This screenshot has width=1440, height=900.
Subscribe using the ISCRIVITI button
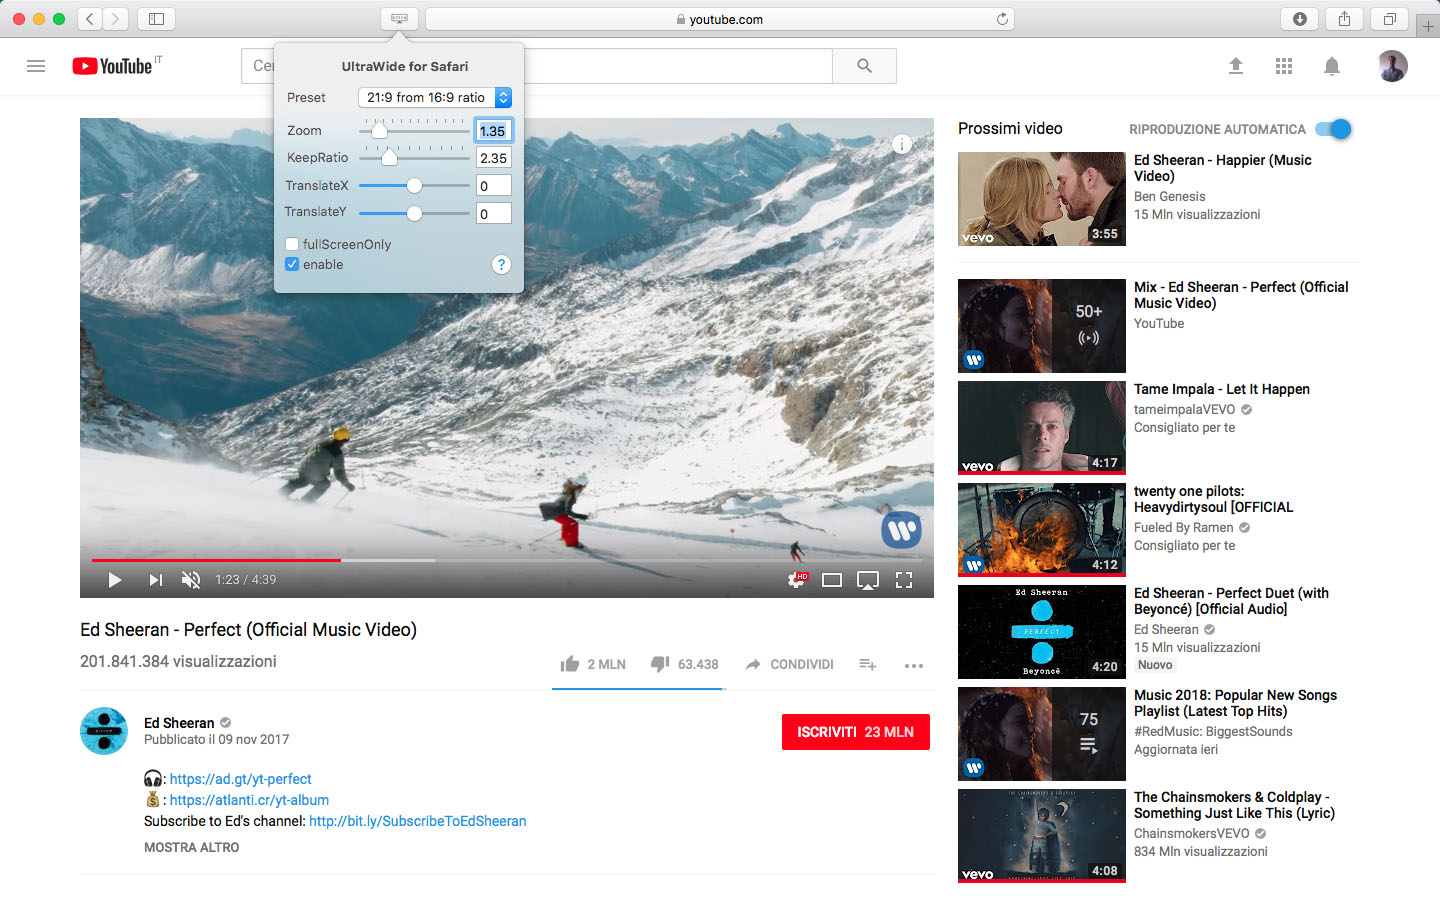click(855, 732)
